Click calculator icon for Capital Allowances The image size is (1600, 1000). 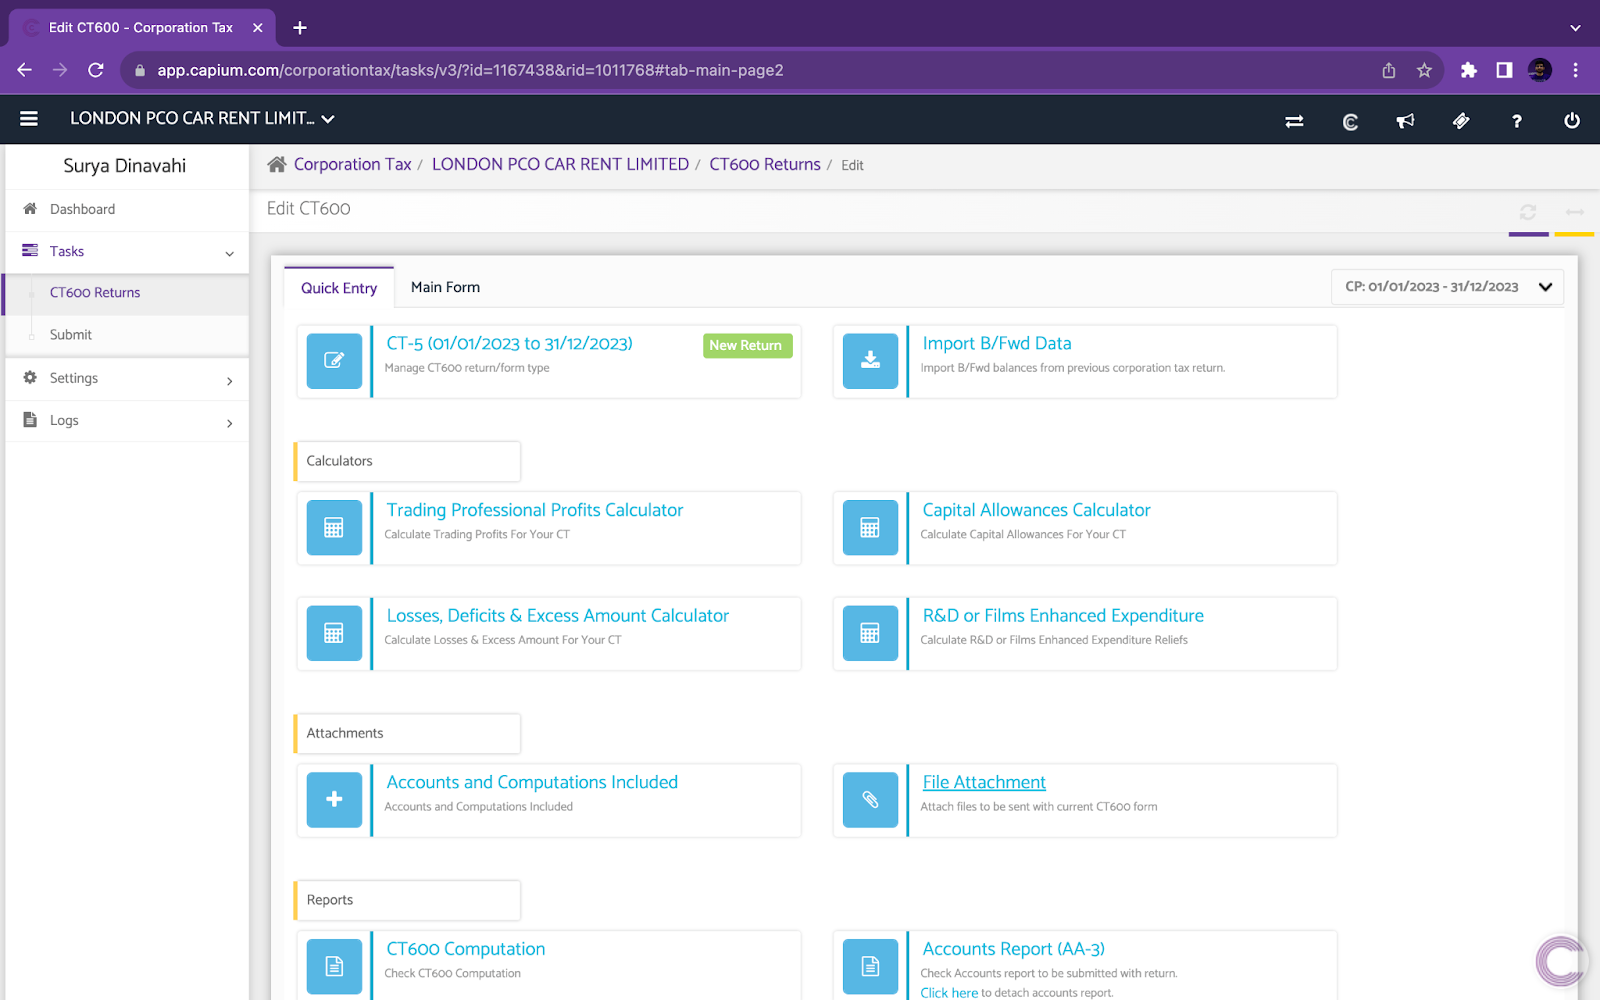tap(870, 527)
